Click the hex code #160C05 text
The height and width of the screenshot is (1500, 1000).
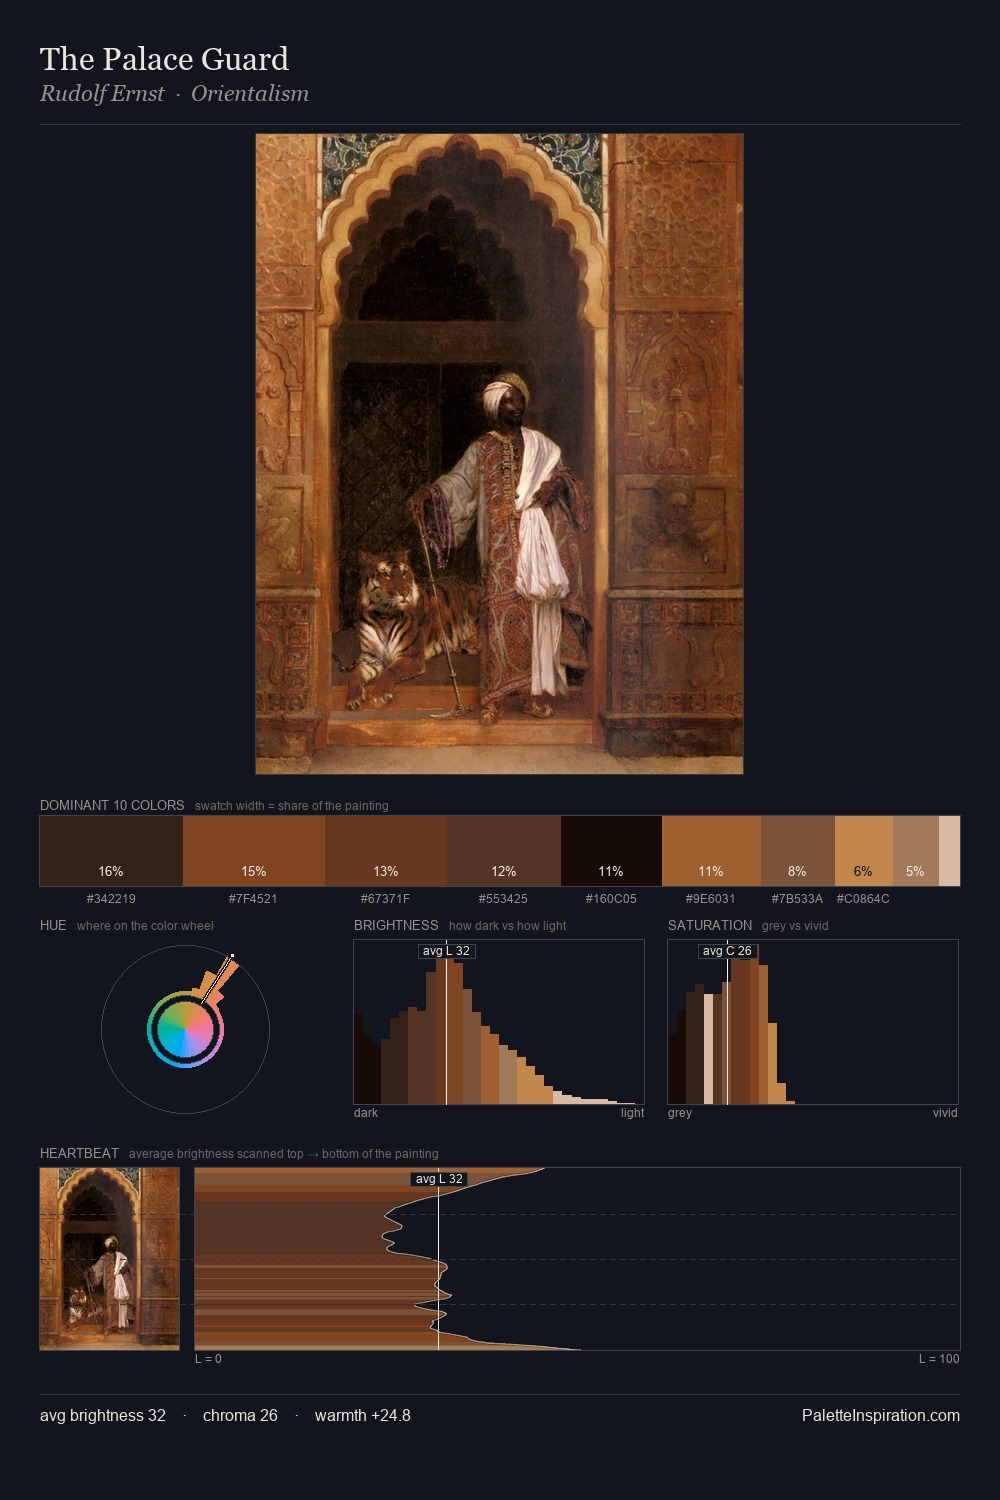(611, 898)
